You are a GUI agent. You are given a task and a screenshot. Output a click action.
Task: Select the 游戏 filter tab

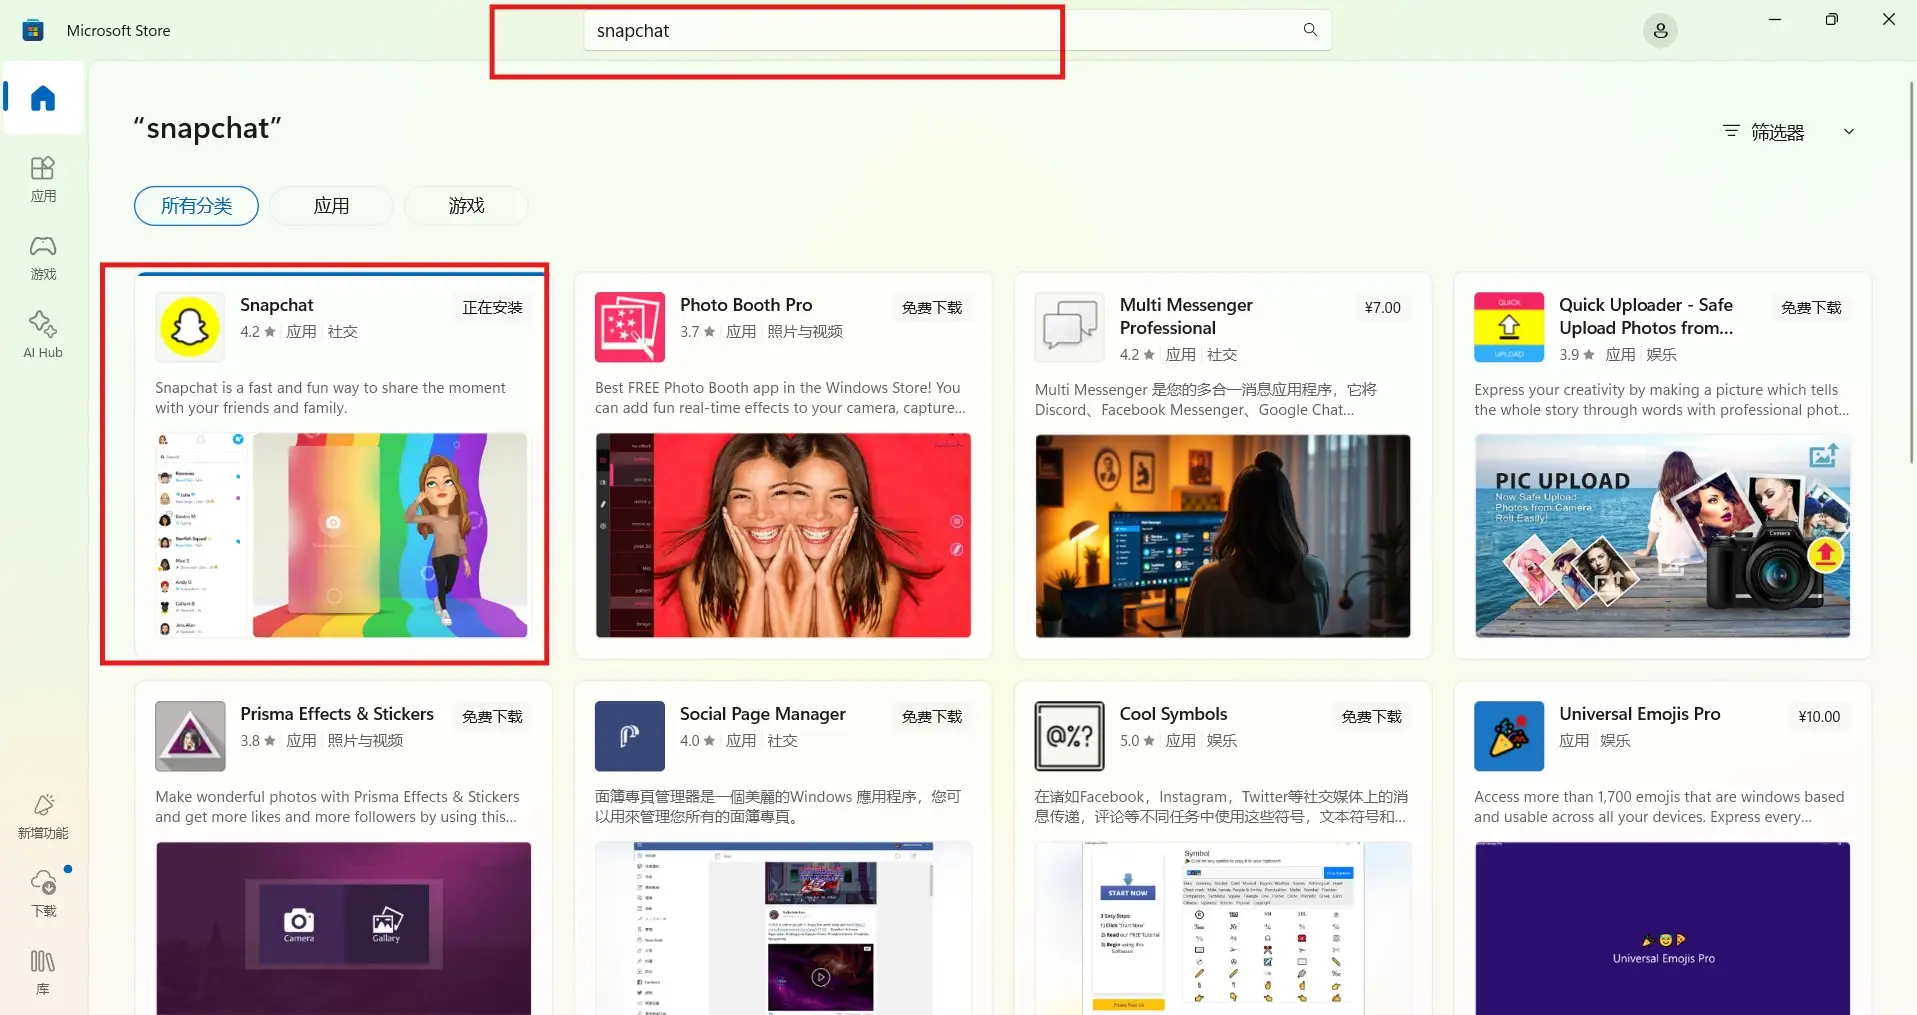tap(466, 206)
